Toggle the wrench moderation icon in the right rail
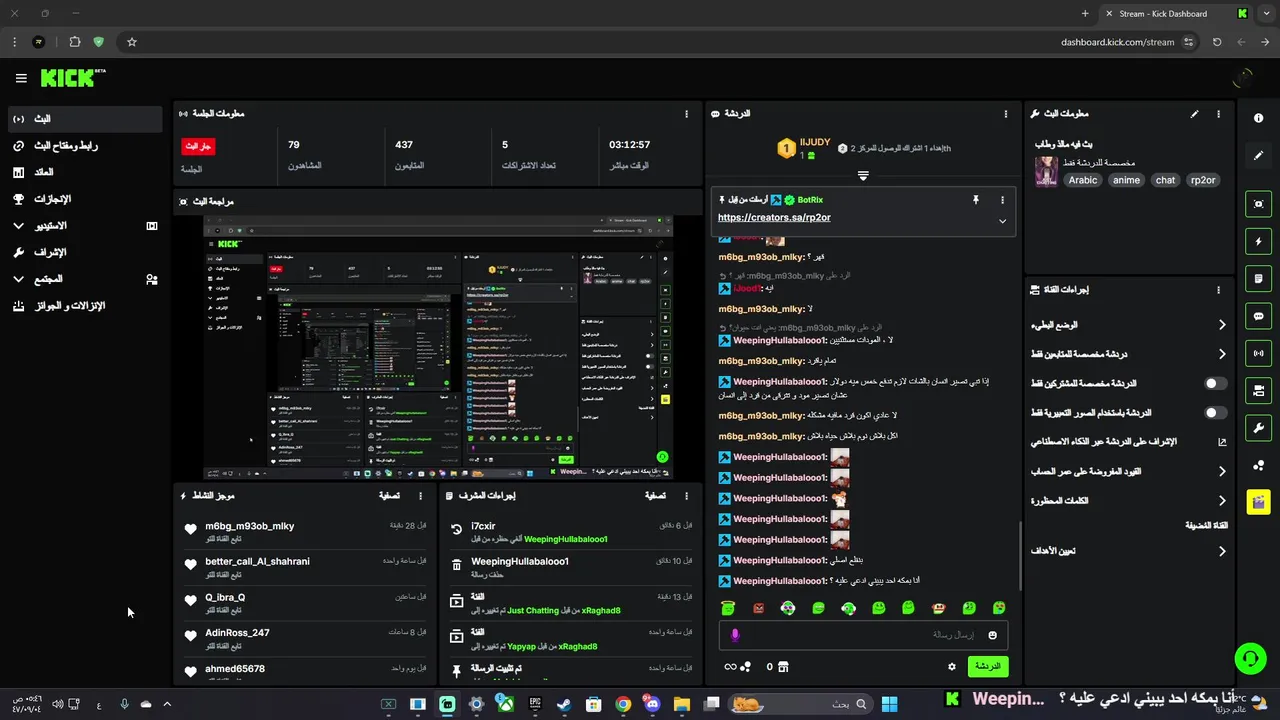 (x=1258, y=428)
